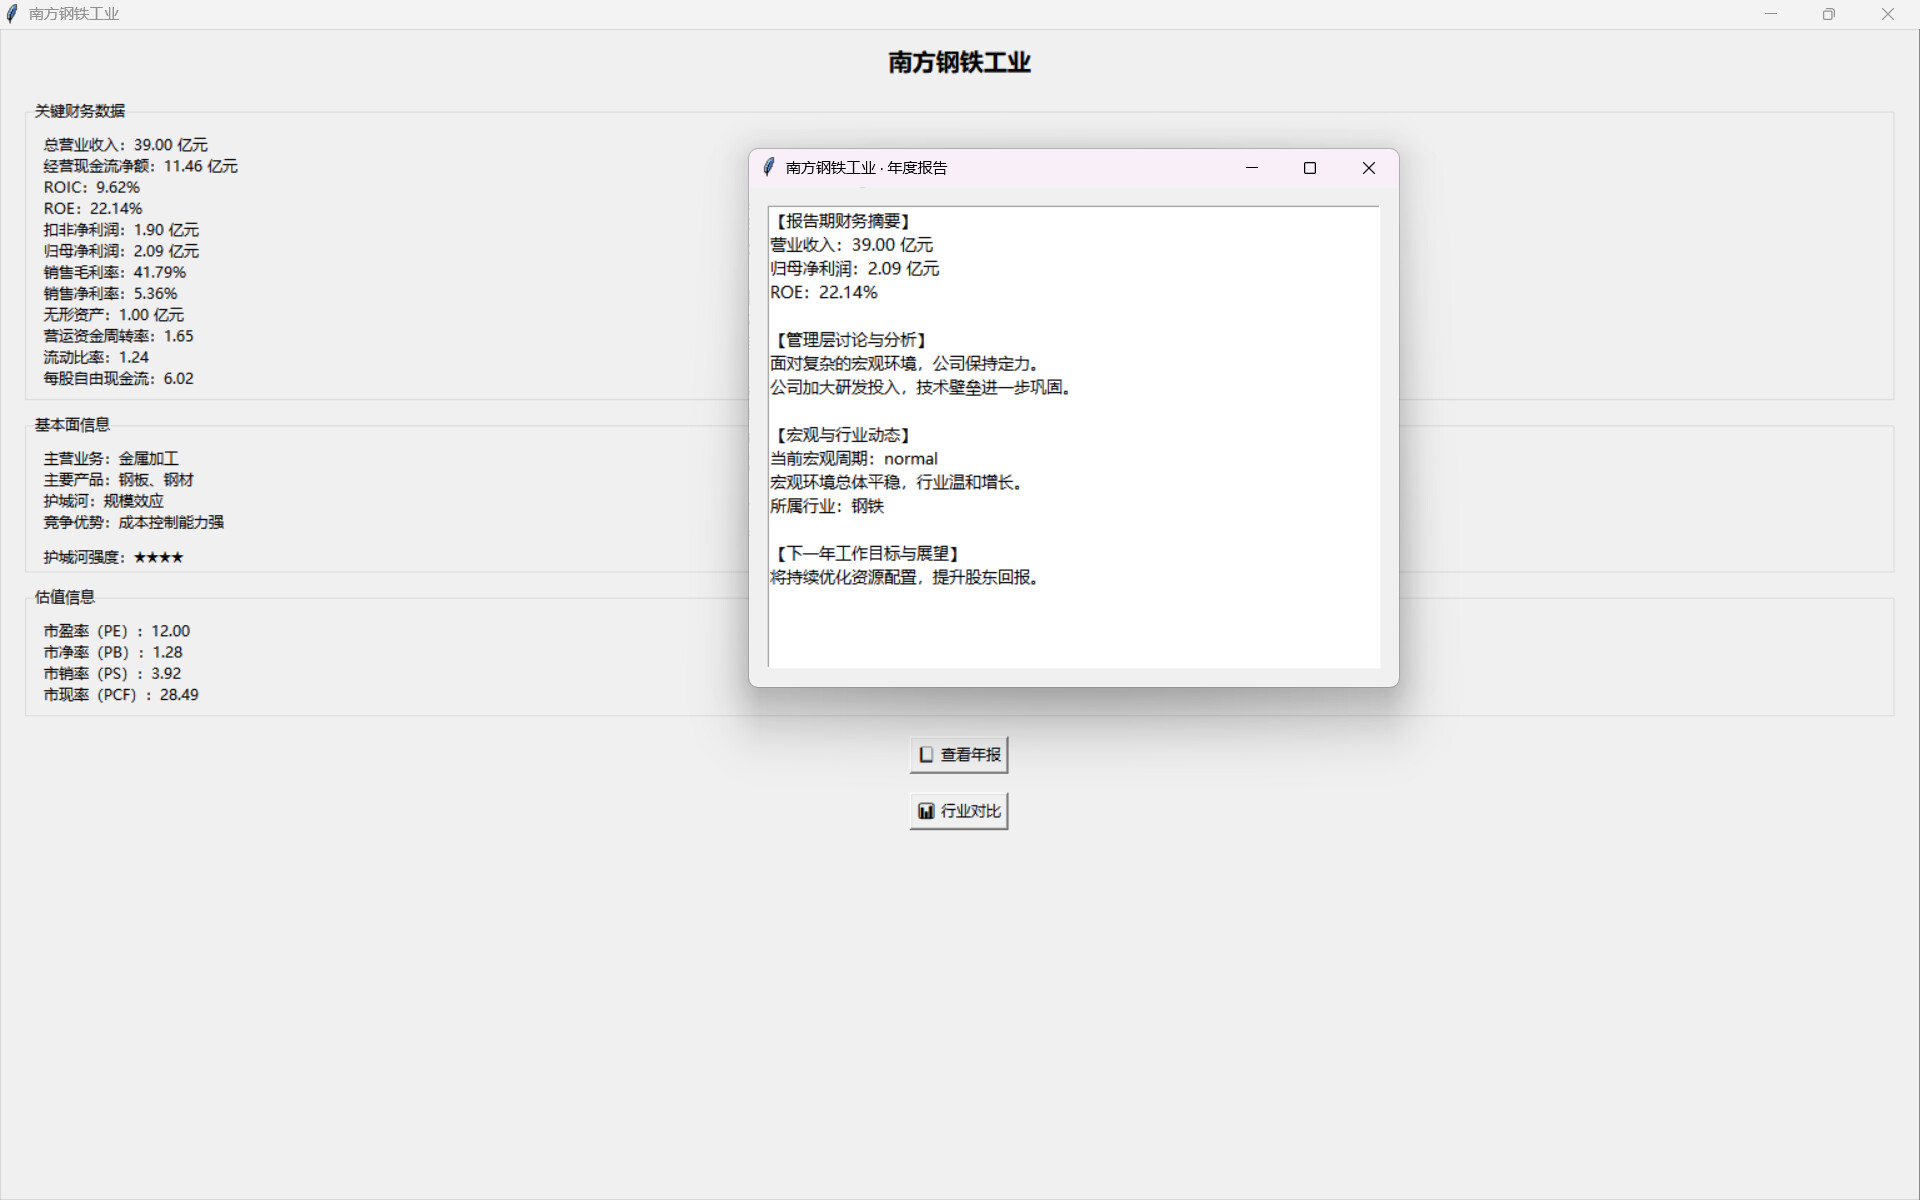Click the main 南方钢铁工业 page heading
Viewport: 1920px width, 1200px height.
[959, 62]
